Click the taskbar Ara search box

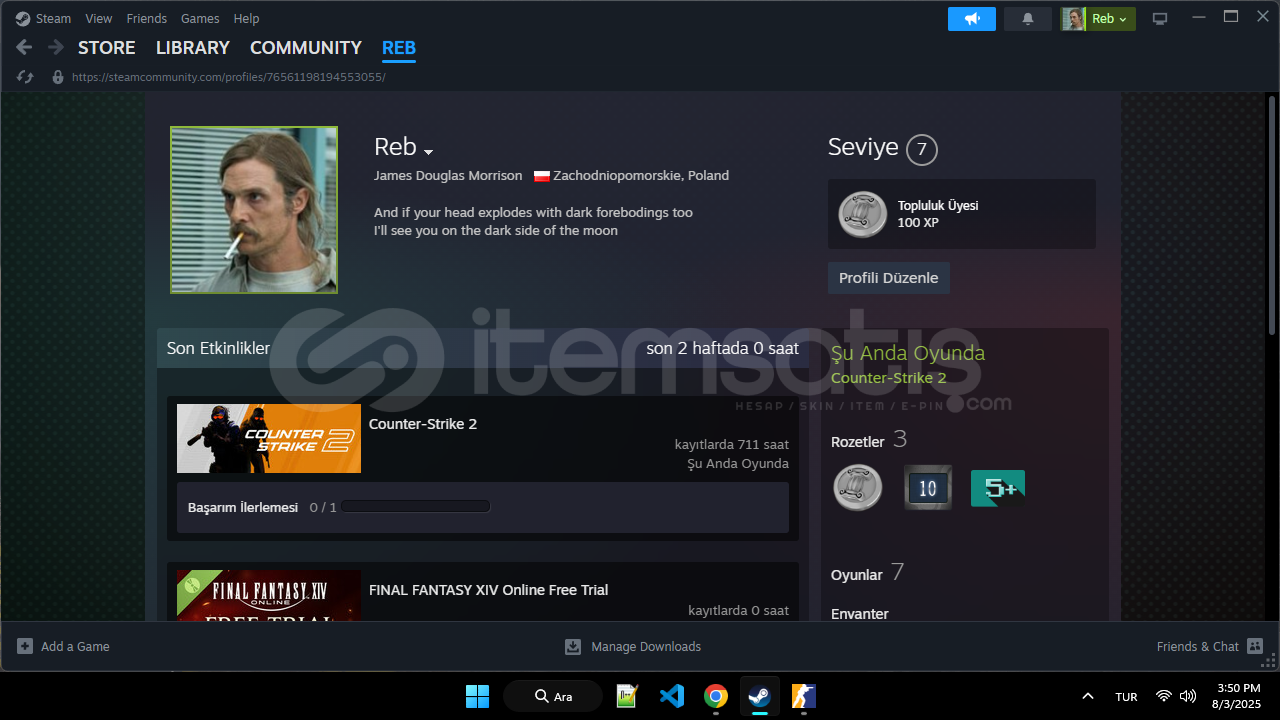[x=553, y=696]
